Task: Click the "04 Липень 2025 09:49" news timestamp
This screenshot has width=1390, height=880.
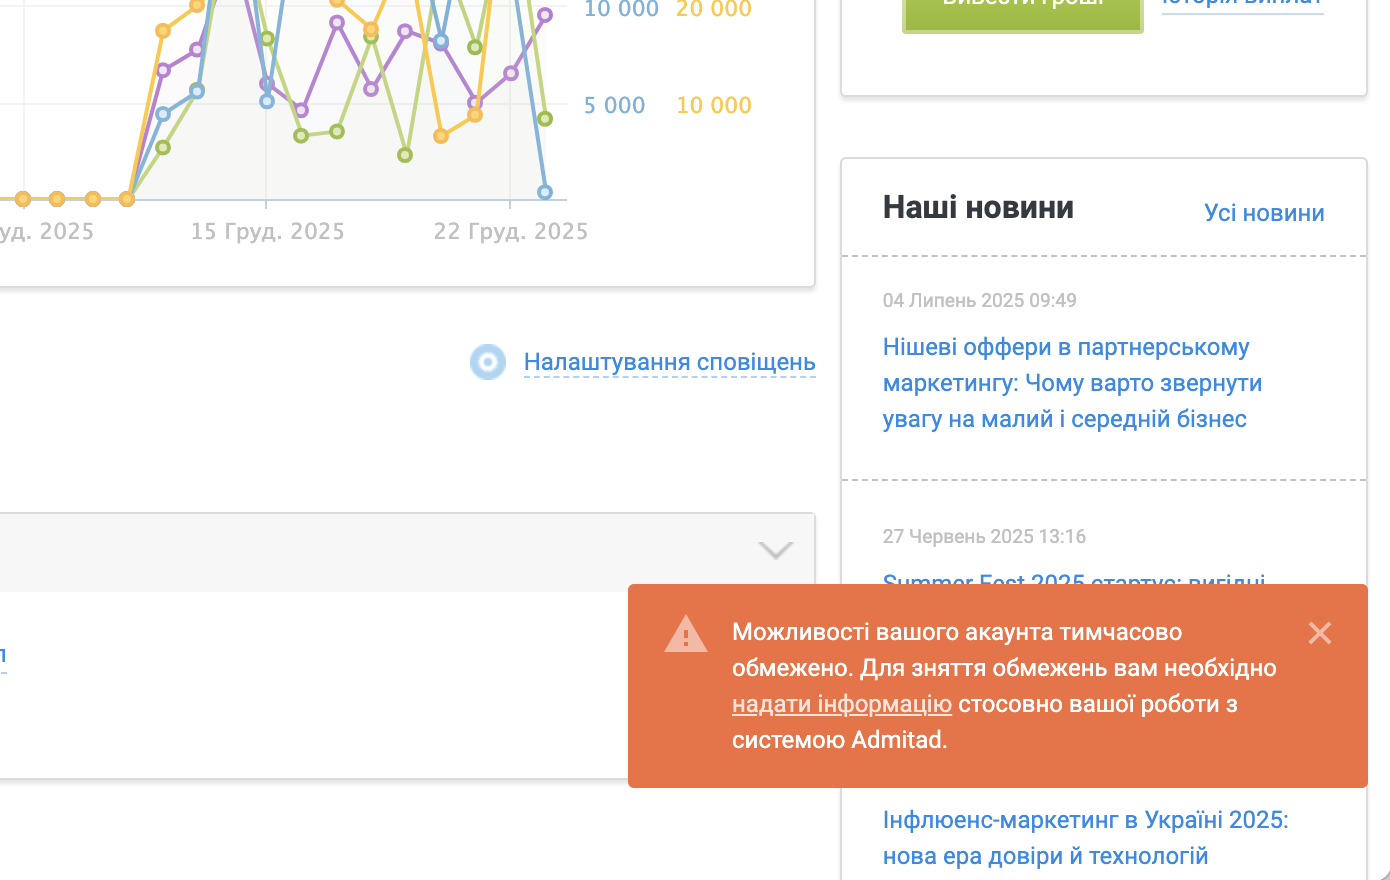Action: tap(979, 300)
